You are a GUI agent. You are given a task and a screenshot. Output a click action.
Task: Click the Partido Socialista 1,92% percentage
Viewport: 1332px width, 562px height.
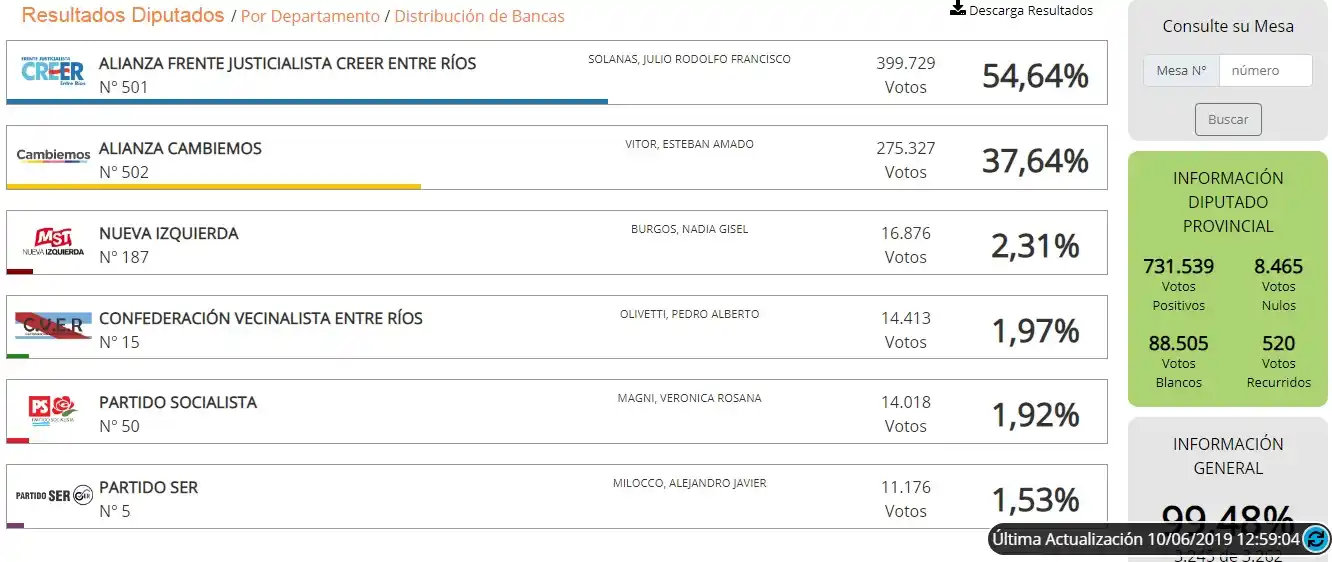[x=1035, y=414]
